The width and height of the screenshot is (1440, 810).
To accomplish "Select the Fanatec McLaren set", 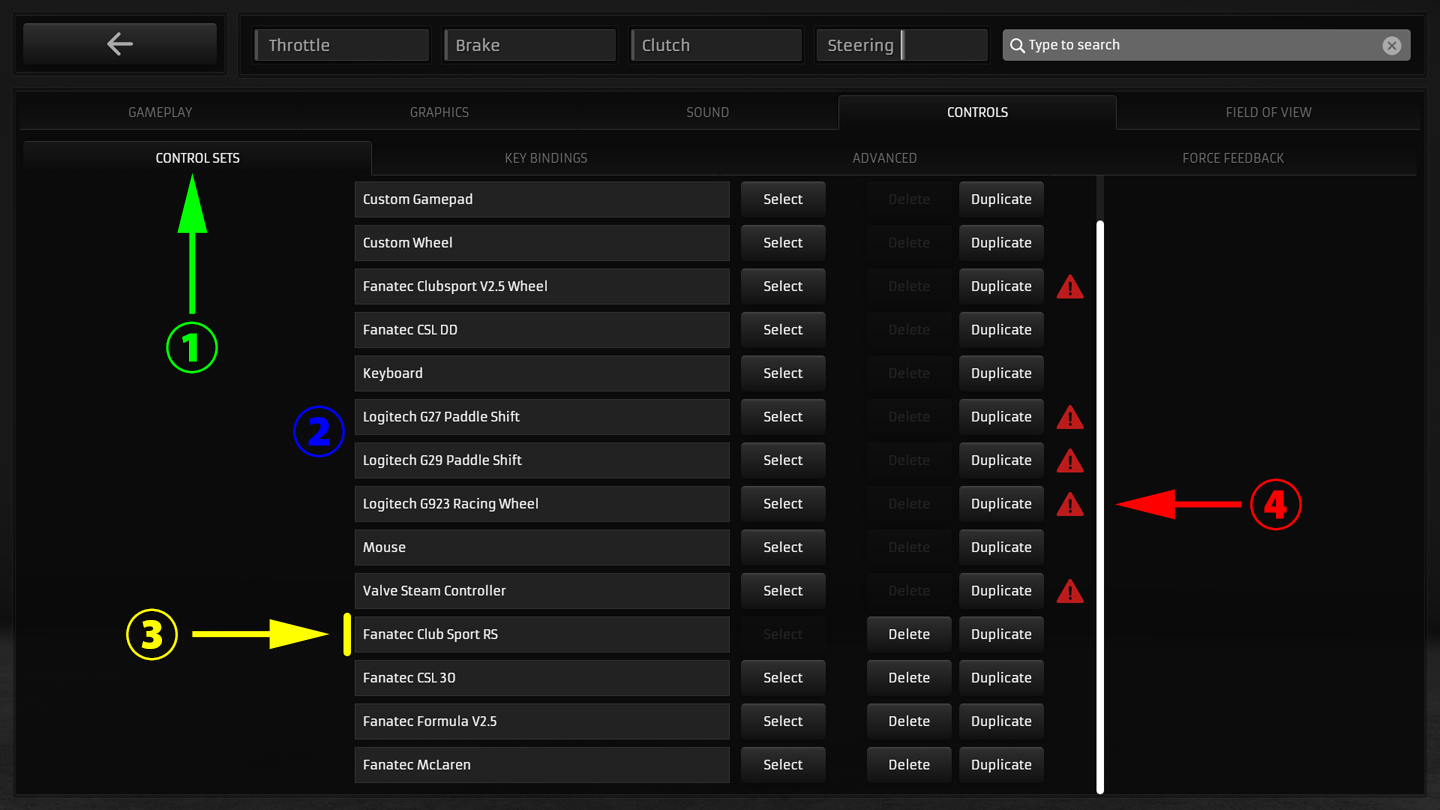I will point(783,765).
